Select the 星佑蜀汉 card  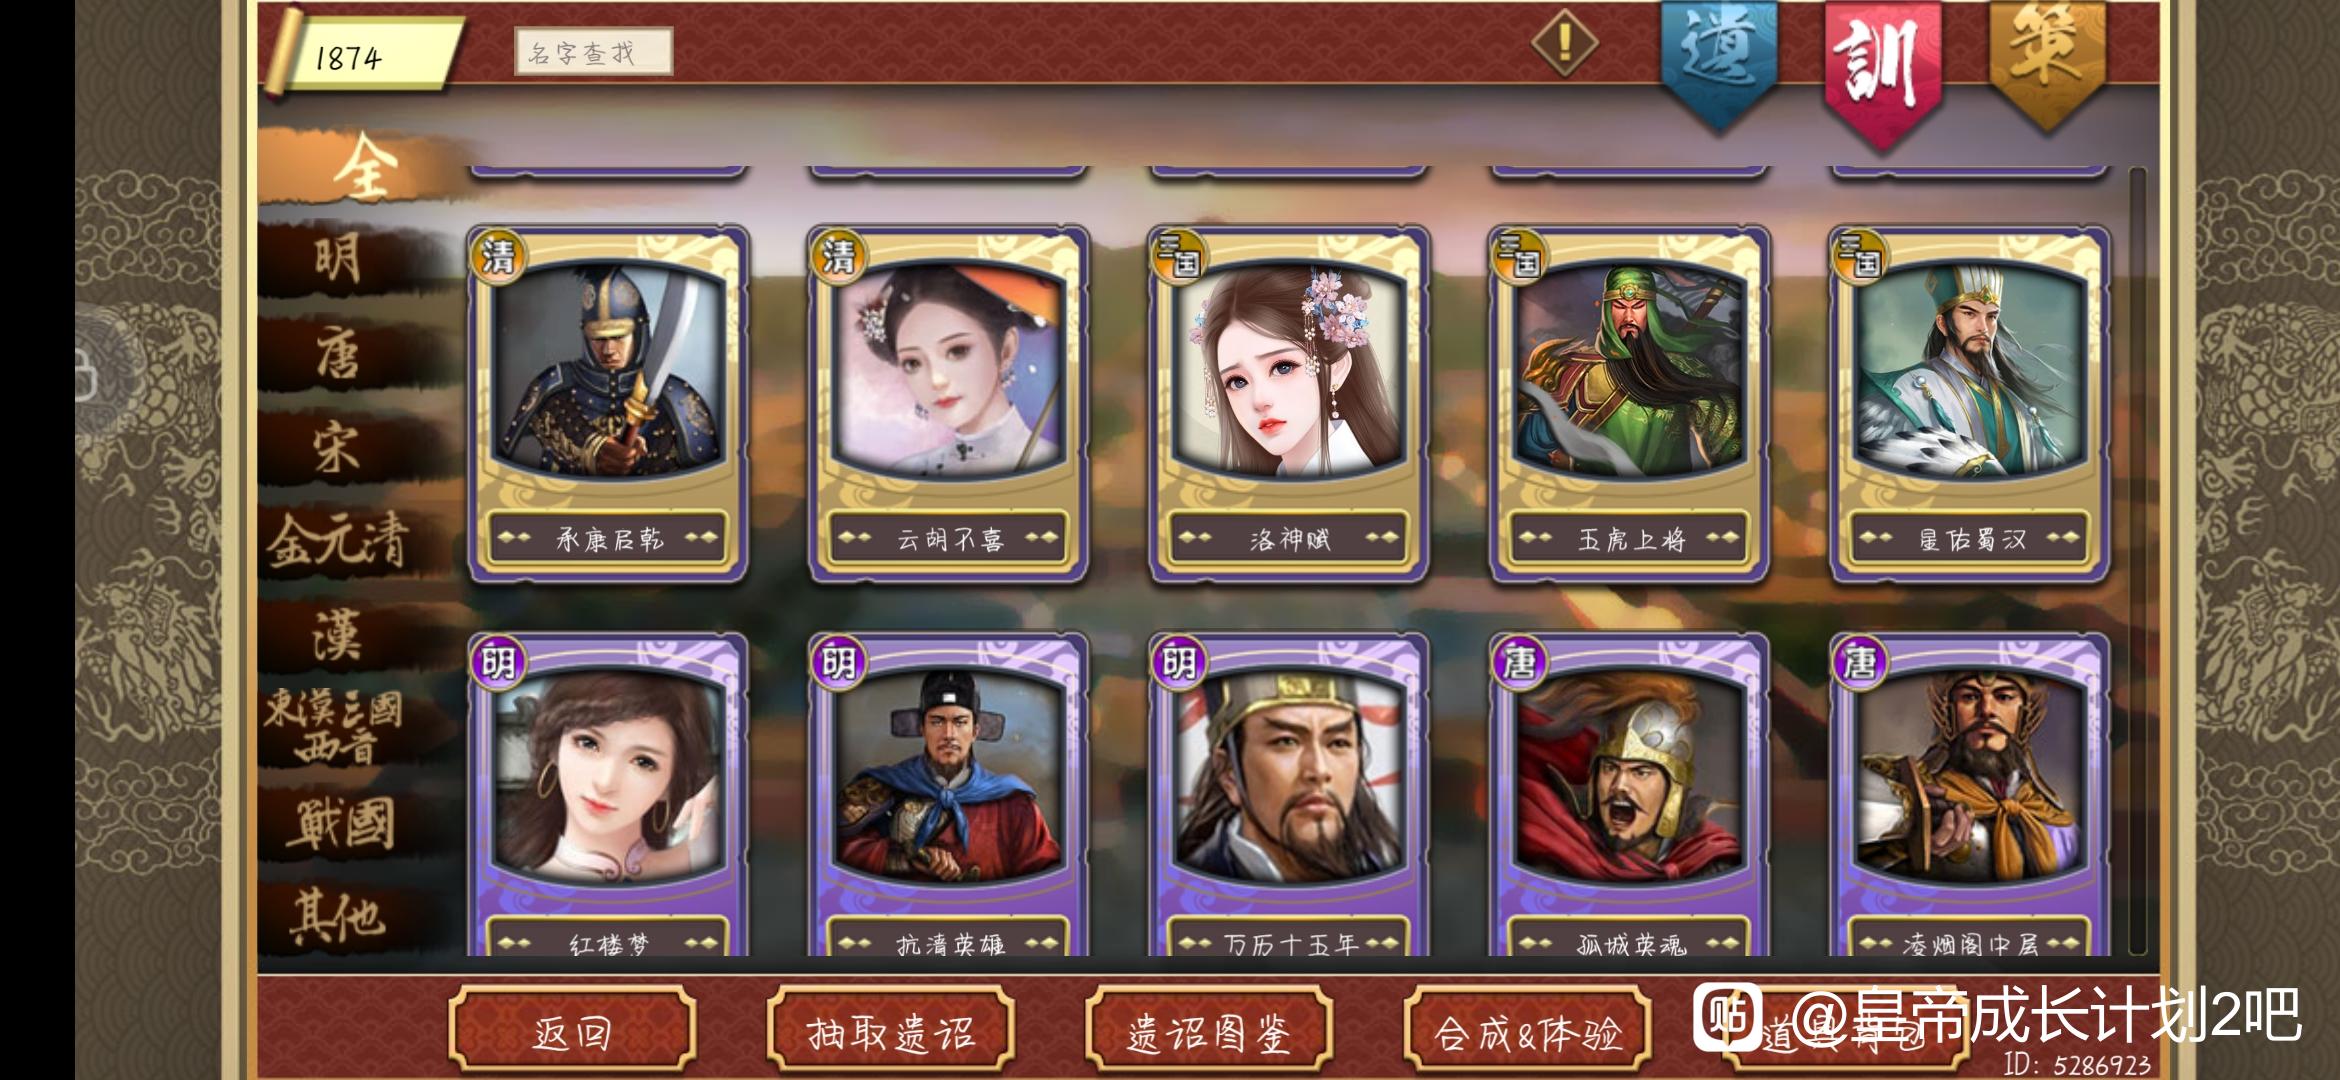(x=1970, y=404)
